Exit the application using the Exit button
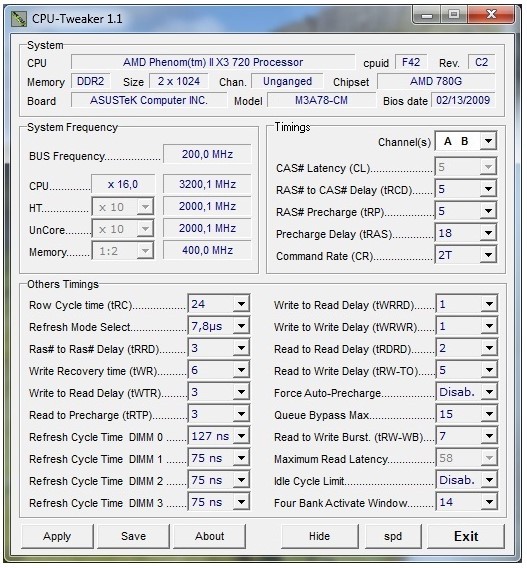Image resolution: width=527 pixels, height=568 pixels. 466,536
